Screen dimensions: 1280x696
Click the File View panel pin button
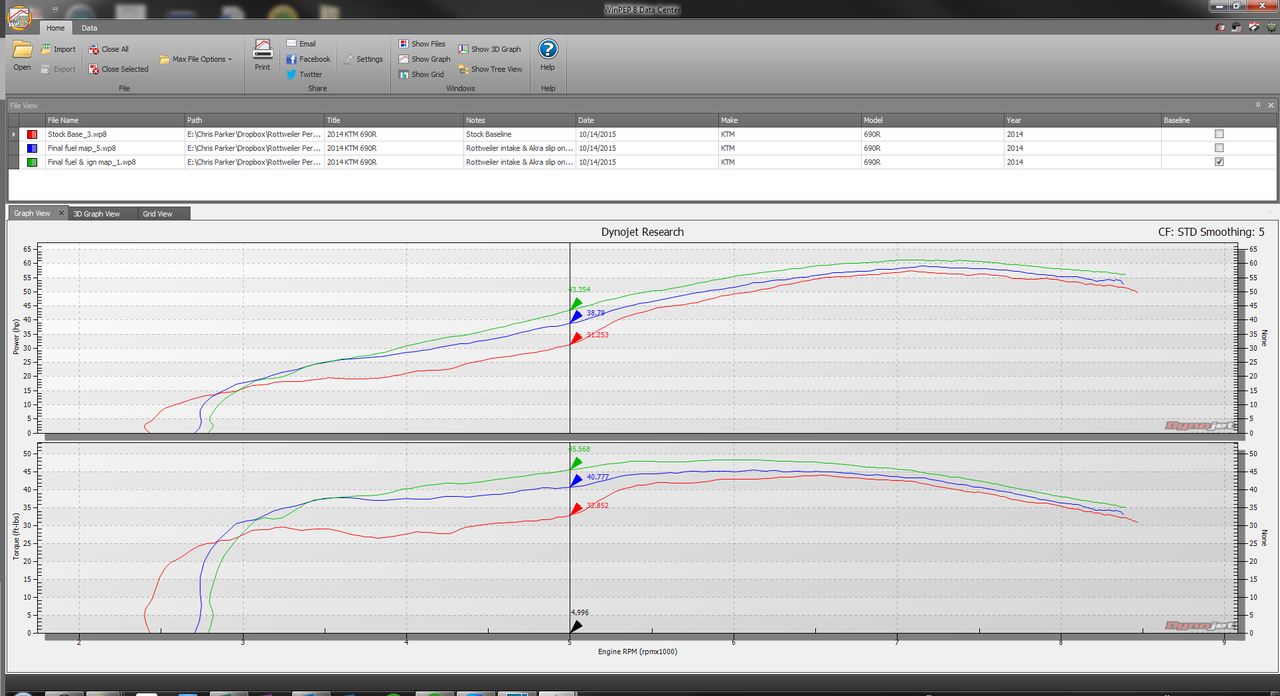pos(1258,105)
